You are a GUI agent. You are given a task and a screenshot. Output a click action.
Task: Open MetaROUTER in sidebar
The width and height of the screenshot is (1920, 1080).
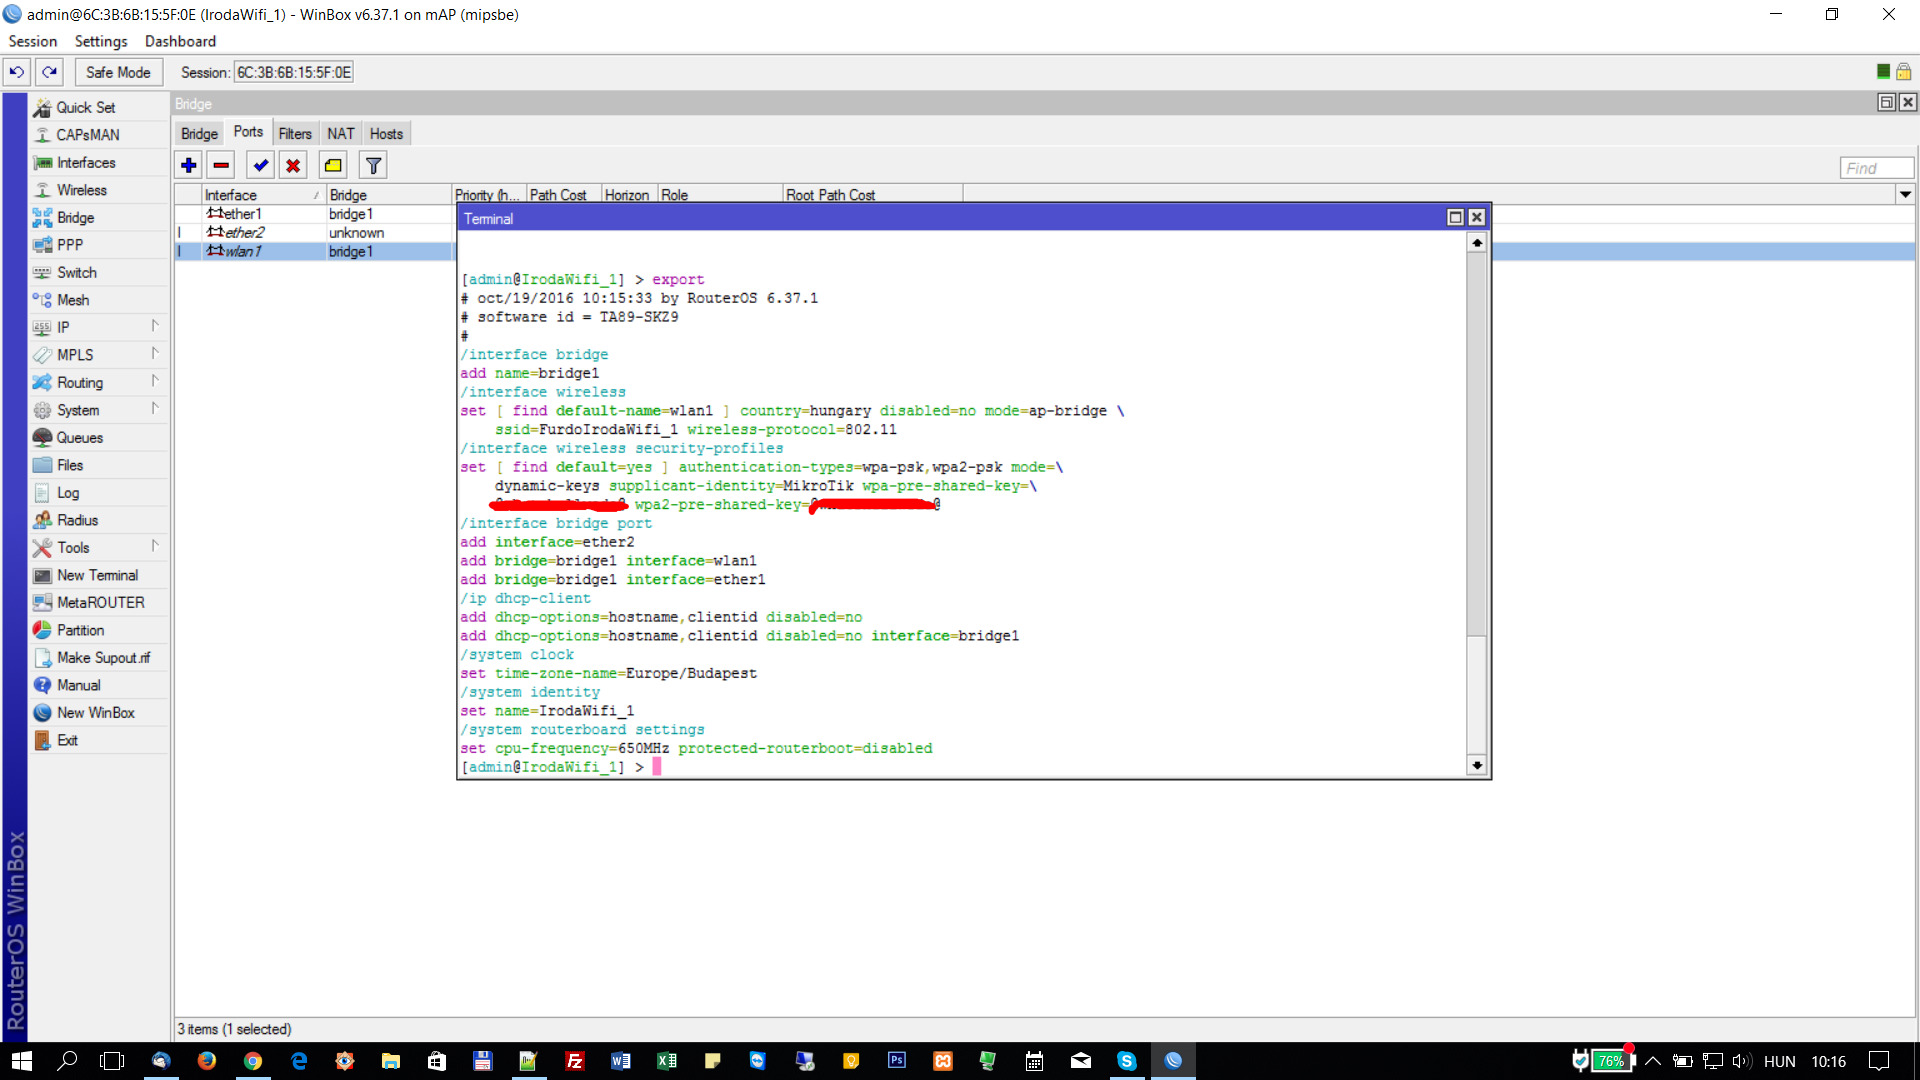click(x=100, y=603)
